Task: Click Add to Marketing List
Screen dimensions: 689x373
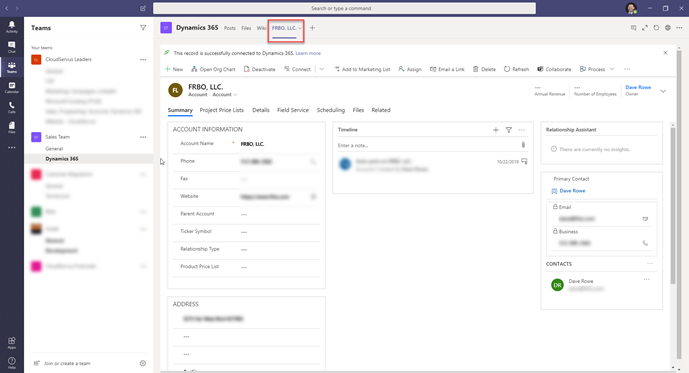Action: click(362, 69)
